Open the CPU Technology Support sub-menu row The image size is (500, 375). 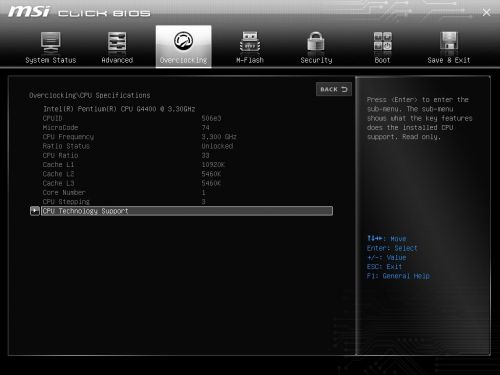click(x=187, y=211)
